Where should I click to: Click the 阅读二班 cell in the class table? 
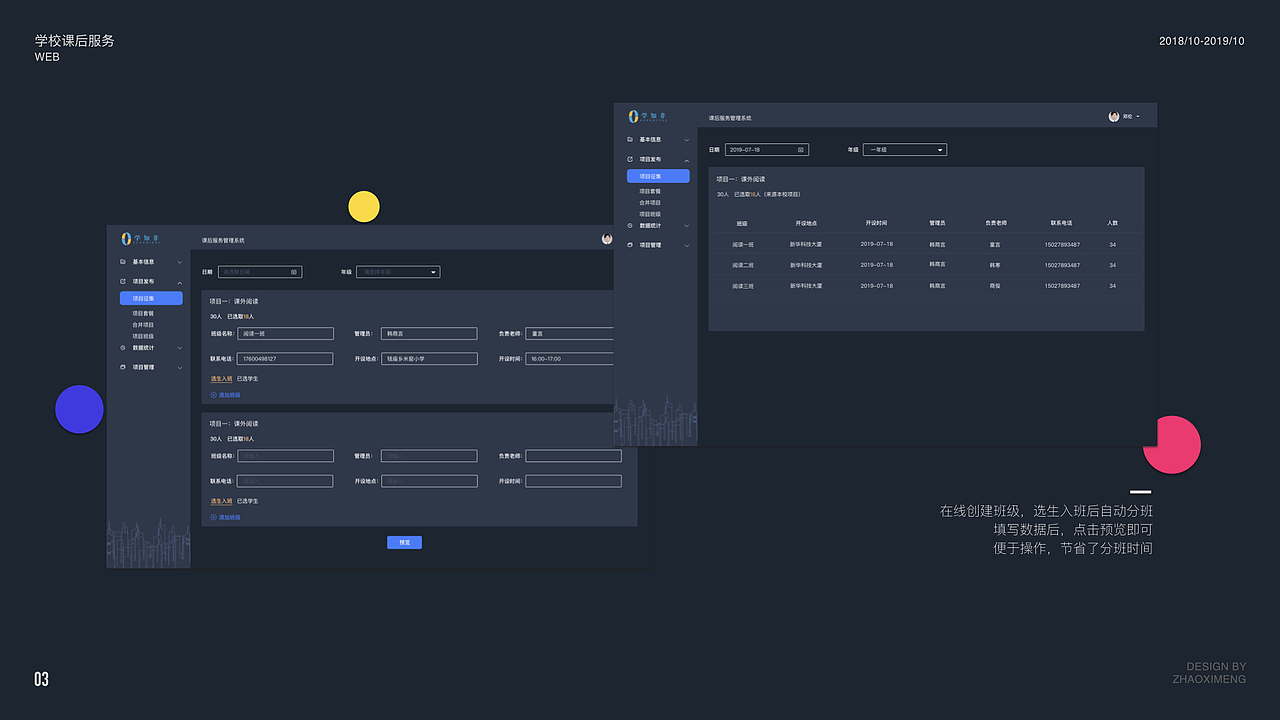tap(743, 265)
